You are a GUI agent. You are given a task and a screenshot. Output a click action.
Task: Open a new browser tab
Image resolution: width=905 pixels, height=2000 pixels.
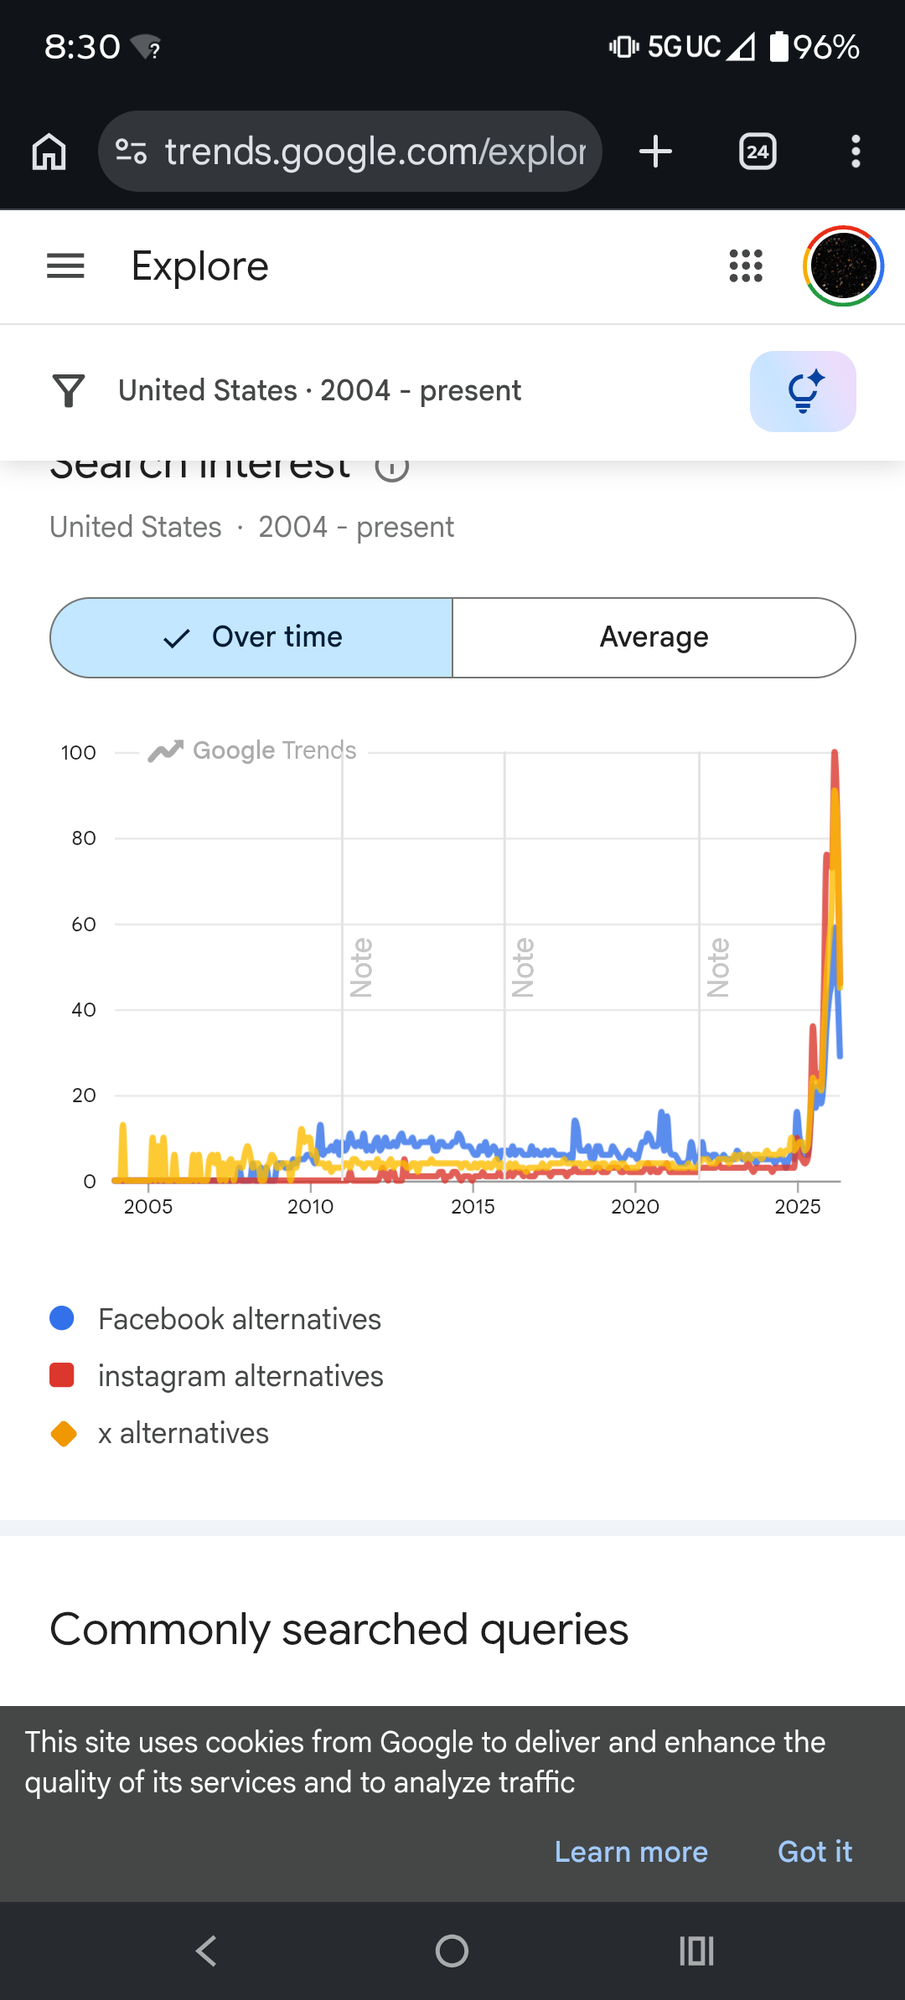pos(656,152)
